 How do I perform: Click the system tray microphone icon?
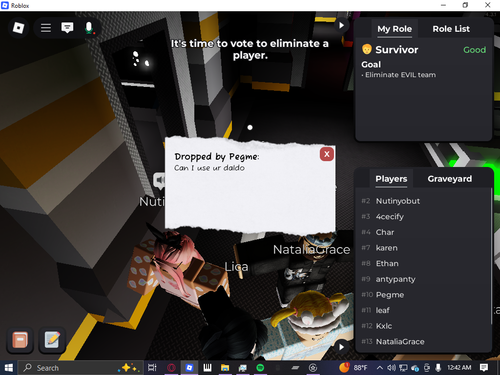(438, 368)
